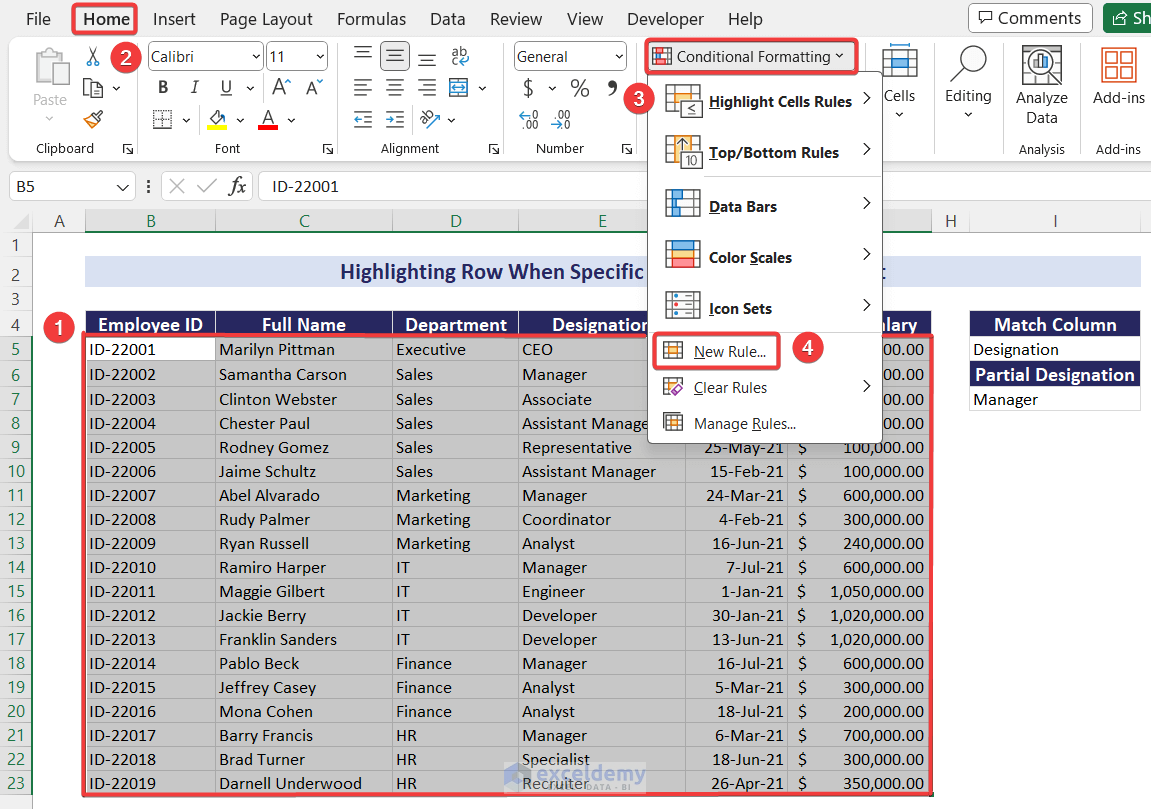Toggle Center horizontal alignment
The width and height of the screenshot is (1151, 809).
coord(396,88)
